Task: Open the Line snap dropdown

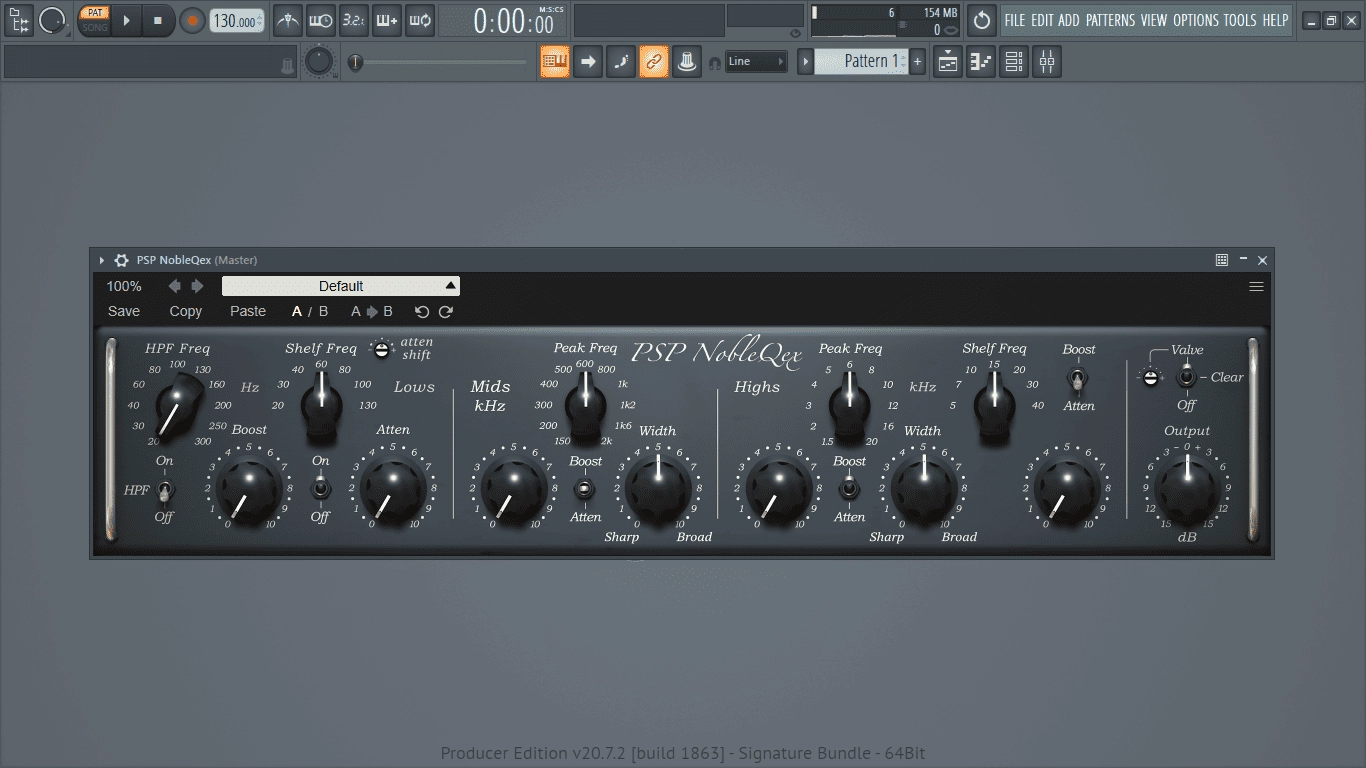Action: click(757, 61)
